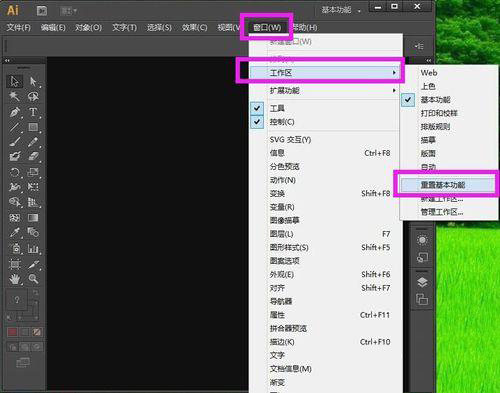Image resolution: width=500 pixels, height=393 pixels.
Task: Click 管理工作区... entry
Action: coord(449,212)
